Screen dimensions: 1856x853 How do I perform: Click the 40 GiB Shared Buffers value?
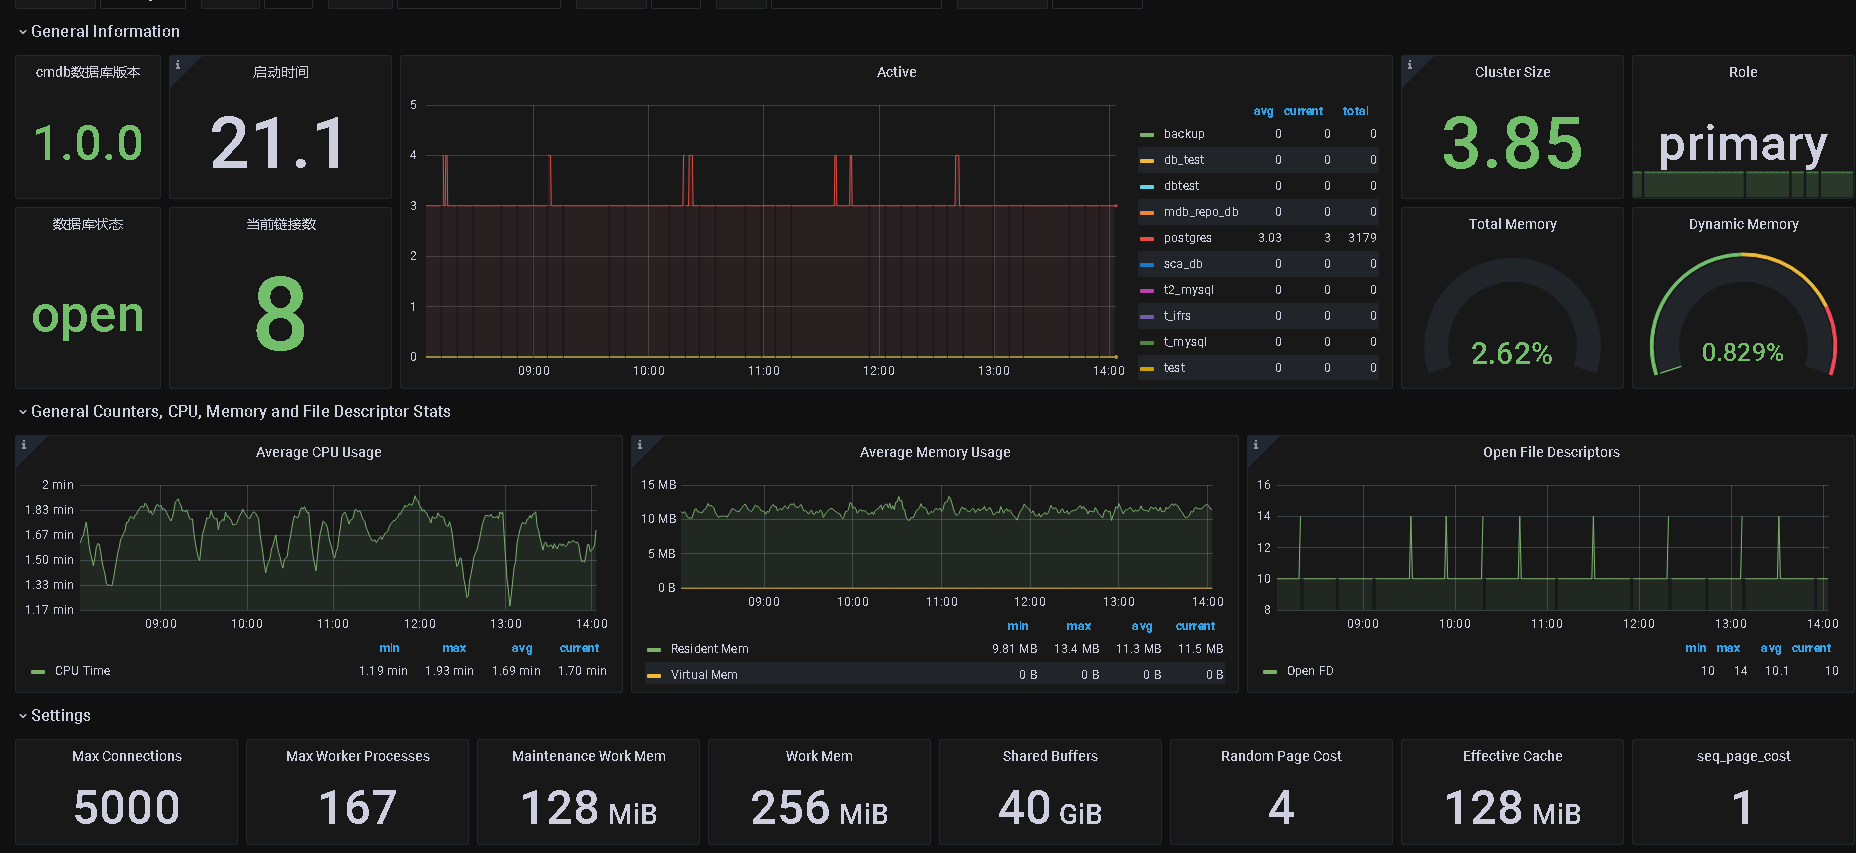click(1050, 807)
